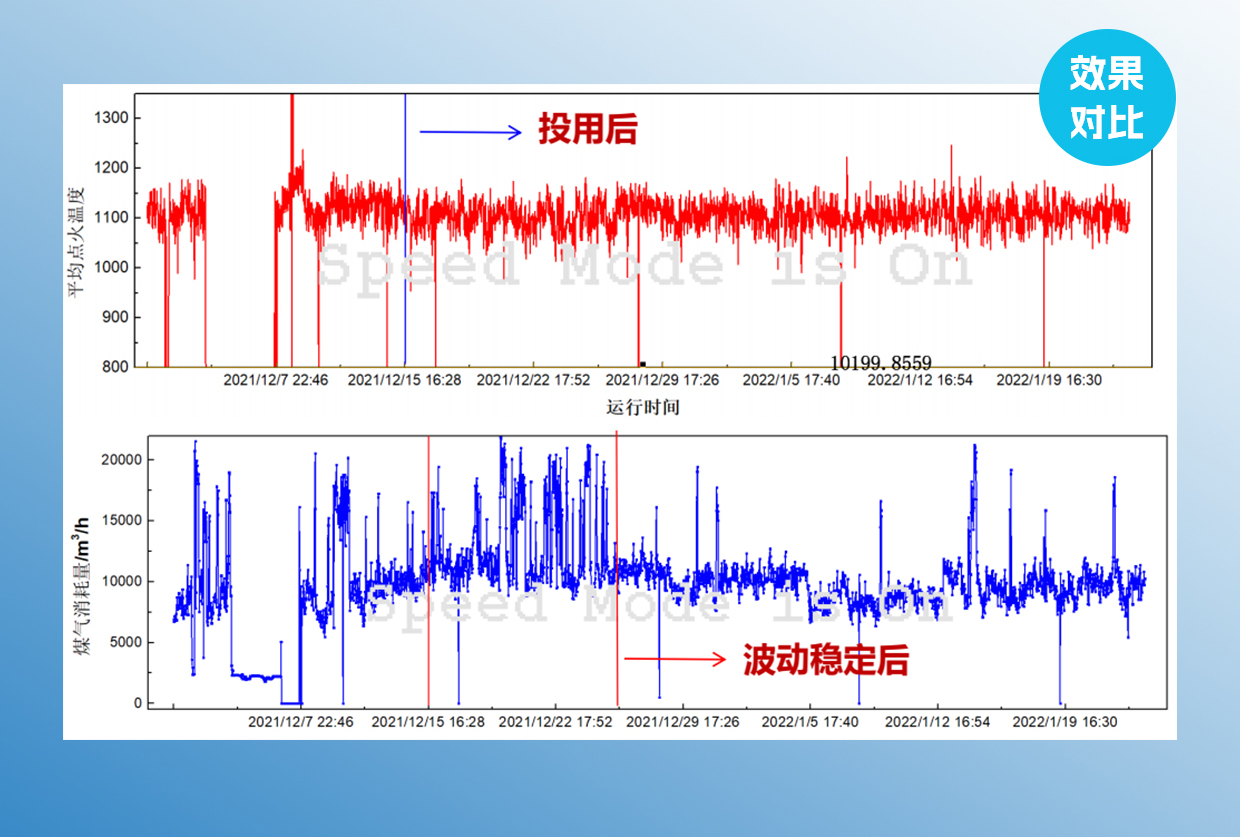Click Speed Mode is On watermark in top chart
Viewport: 1240px width, 837px height.
[644, 267]
